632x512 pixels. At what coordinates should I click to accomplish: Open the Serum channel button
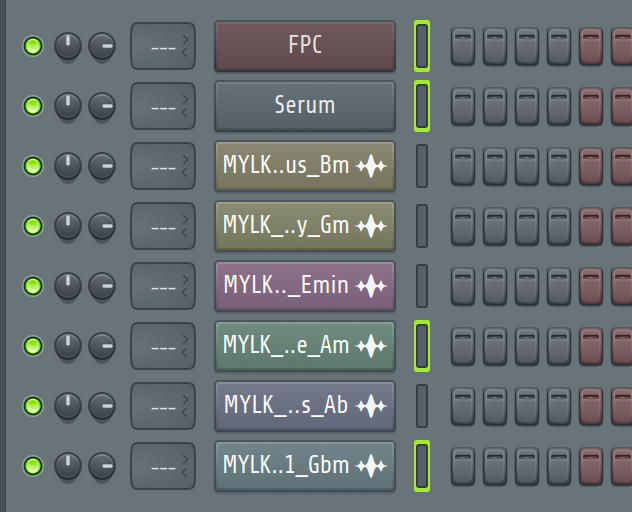pos(305,106)
